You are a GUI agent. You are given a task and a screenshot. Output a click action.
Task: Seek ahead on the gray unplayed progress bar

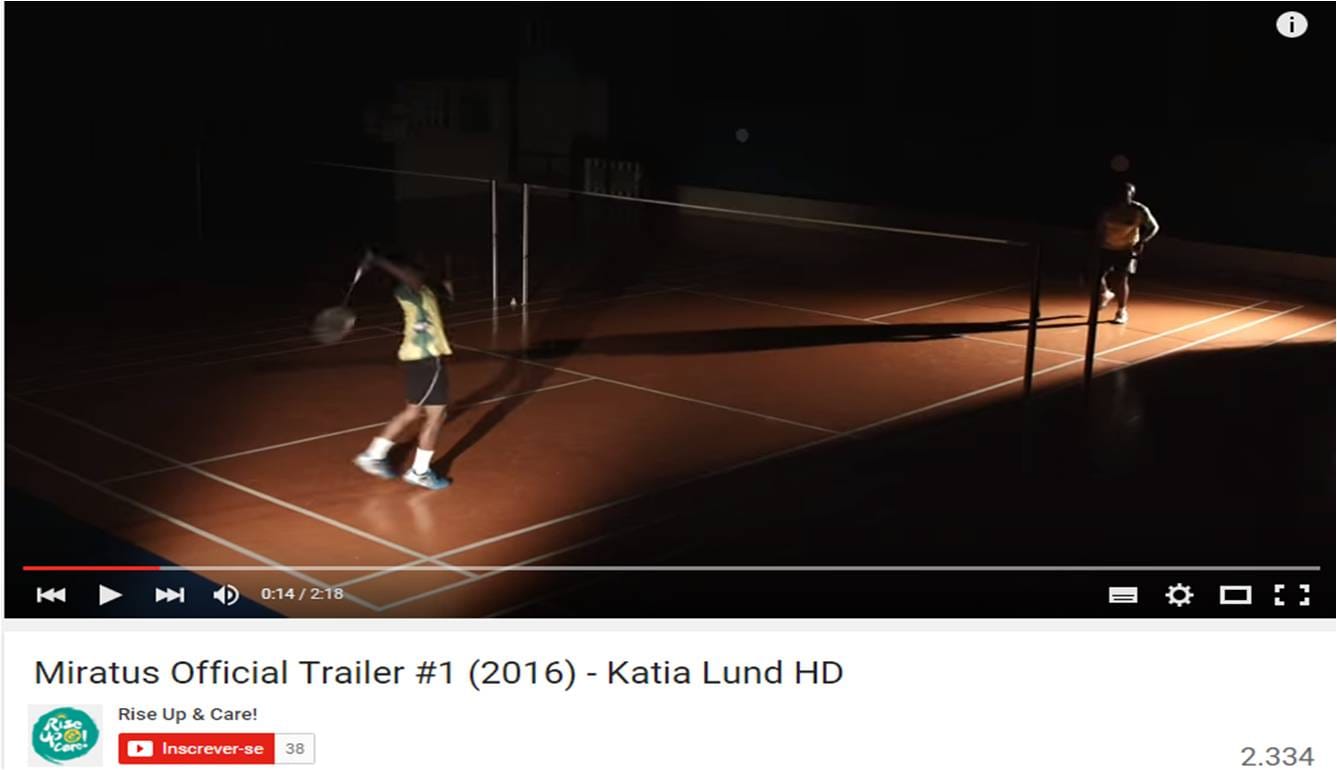(740, 568)
